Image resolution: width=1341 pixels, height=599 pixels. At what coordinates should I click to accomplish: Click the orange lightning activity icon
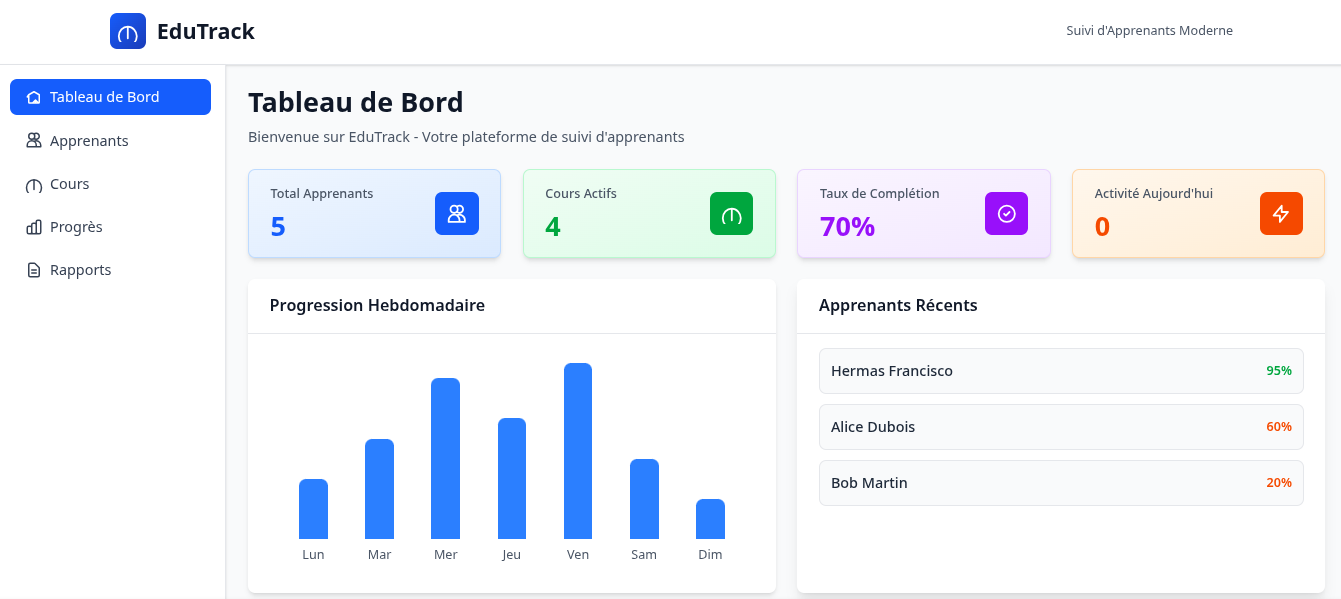pos(1281,213)
